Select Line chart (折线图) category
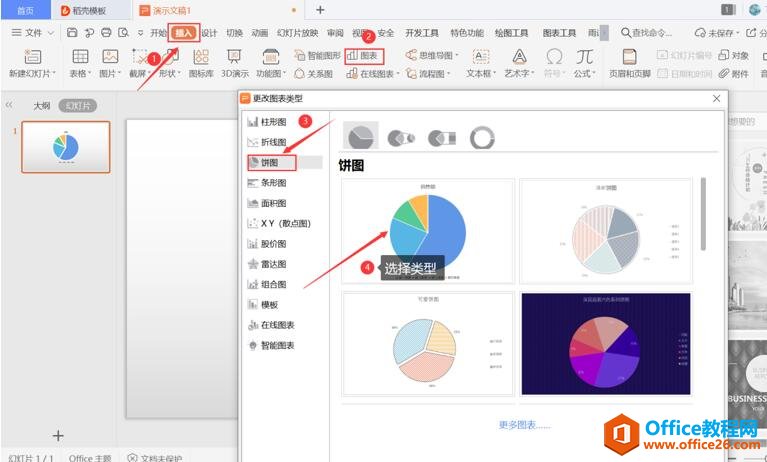This screenshot has width=767, height=462. coord(267,142)
